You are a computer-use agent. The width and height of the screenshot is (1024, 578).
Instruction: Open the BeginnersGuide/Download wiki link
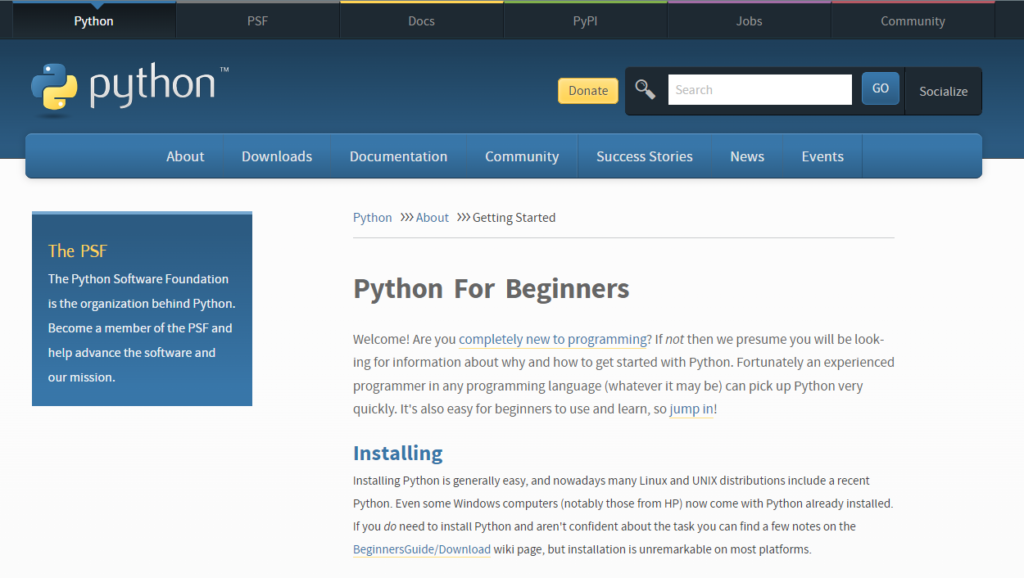(422, 549)
